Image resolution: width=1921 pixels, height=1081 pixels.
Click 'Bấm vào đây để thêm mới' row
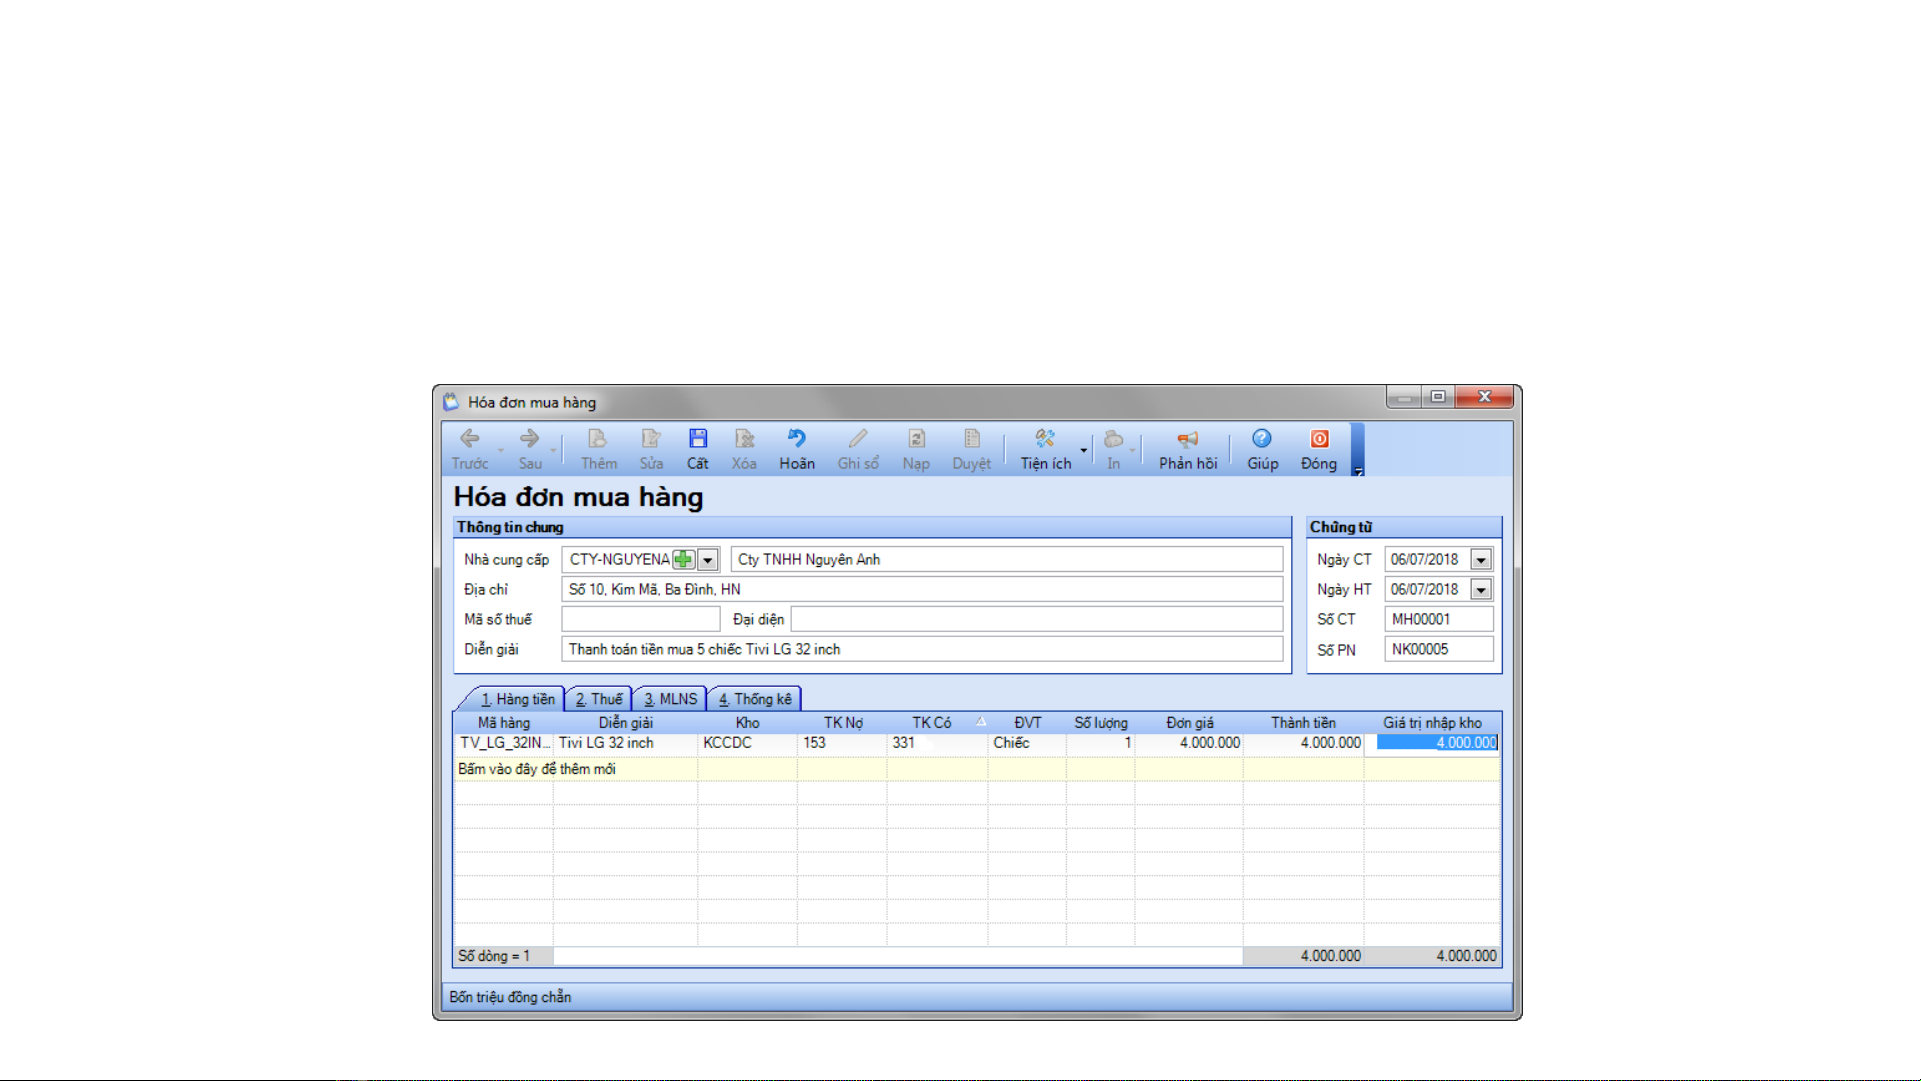point(537,769)
